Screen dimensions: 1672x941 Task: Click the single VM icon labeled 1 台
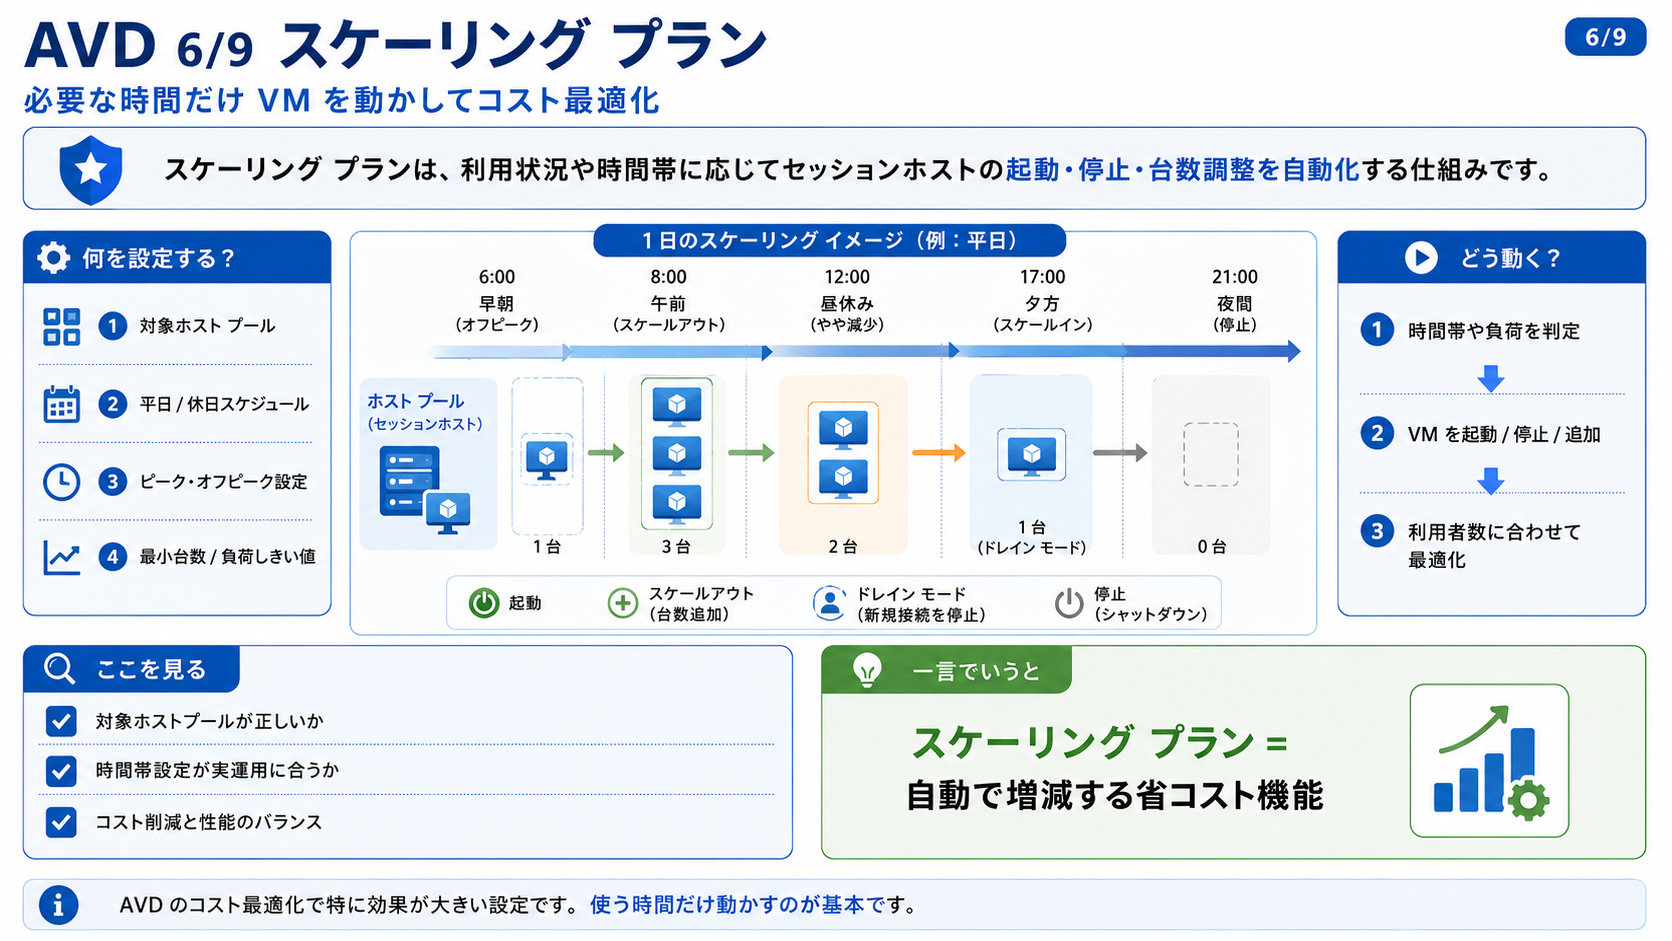click(547, 459)
